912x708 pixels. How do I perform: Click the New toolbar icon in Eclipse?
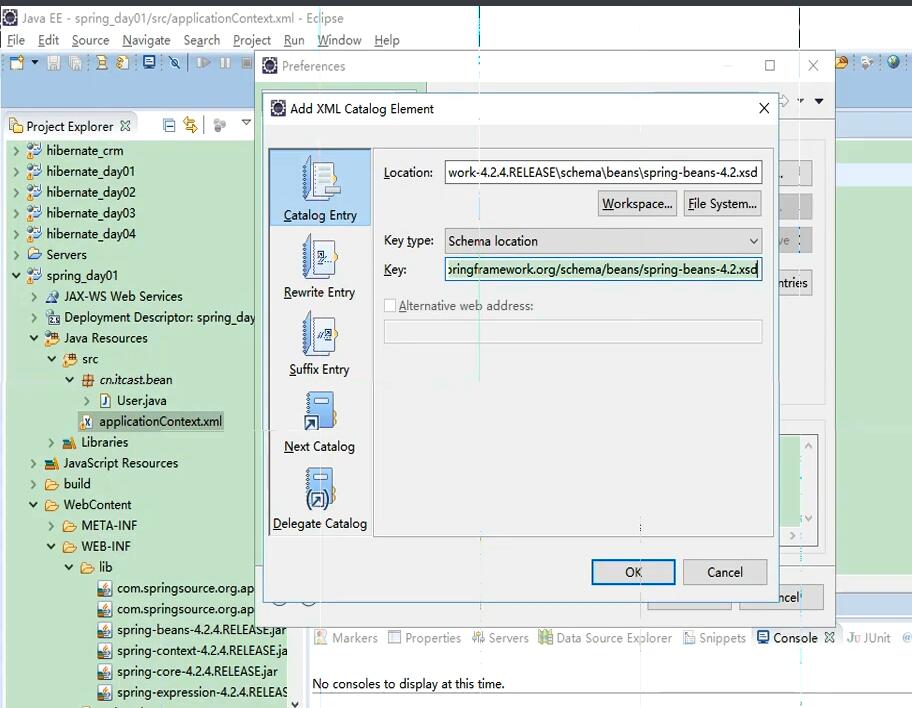(x=17, y=62)
